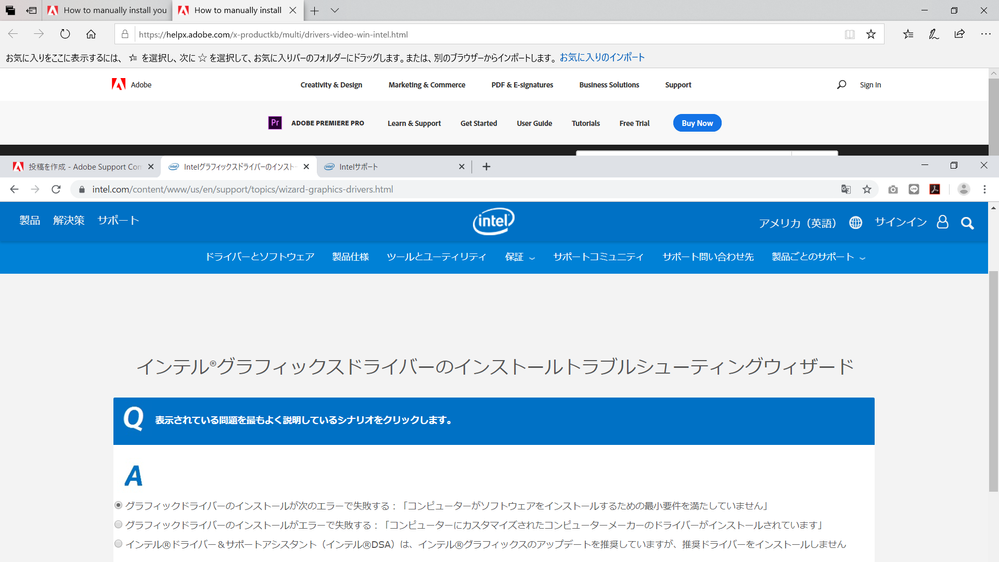Click Intel site search magnifier
The image size is (999, 562).
(x=967, y=223)
